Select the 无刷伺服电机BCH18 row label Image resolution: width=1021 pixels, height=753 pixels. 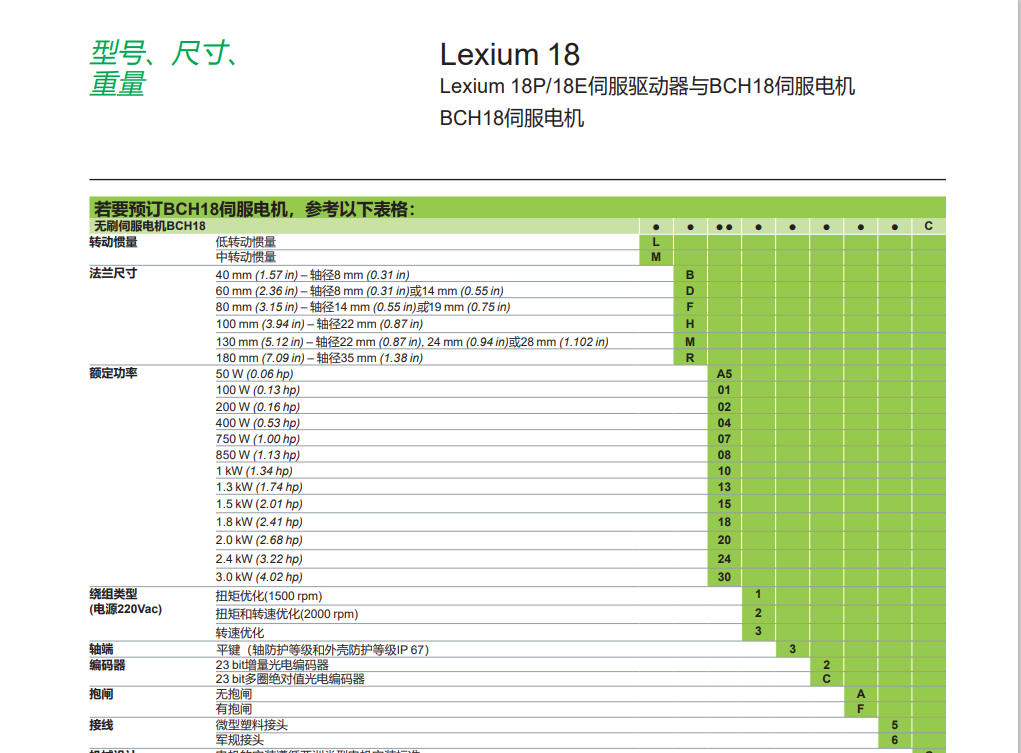coord(148,226)
